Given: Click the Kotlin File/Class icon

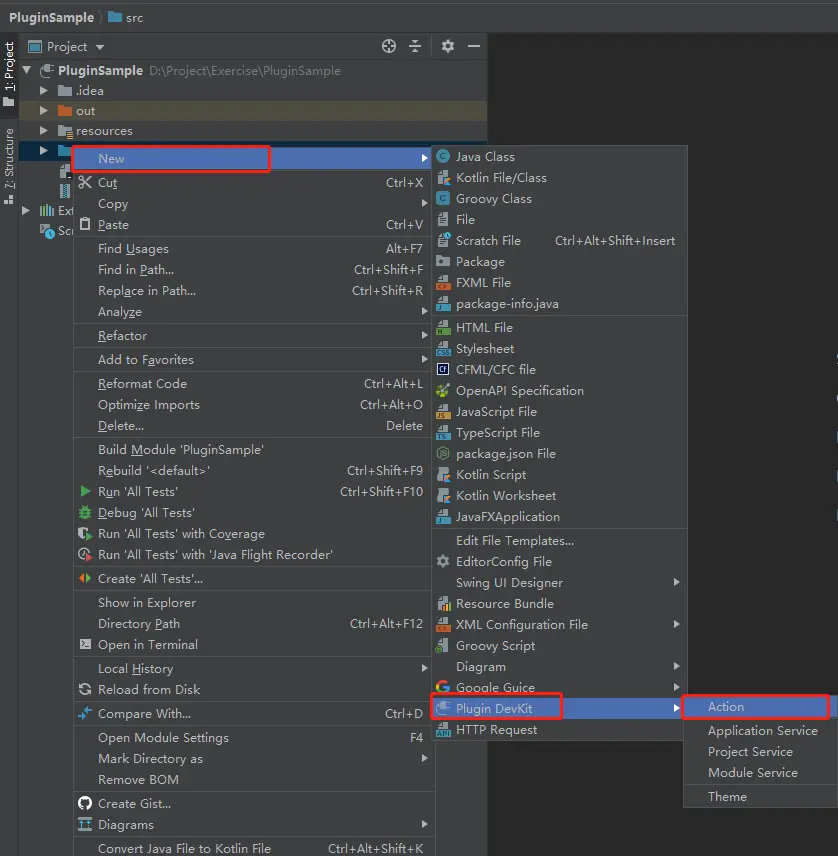Looking at the screenshot, I should pyautogui.click(x=443, y=177).
